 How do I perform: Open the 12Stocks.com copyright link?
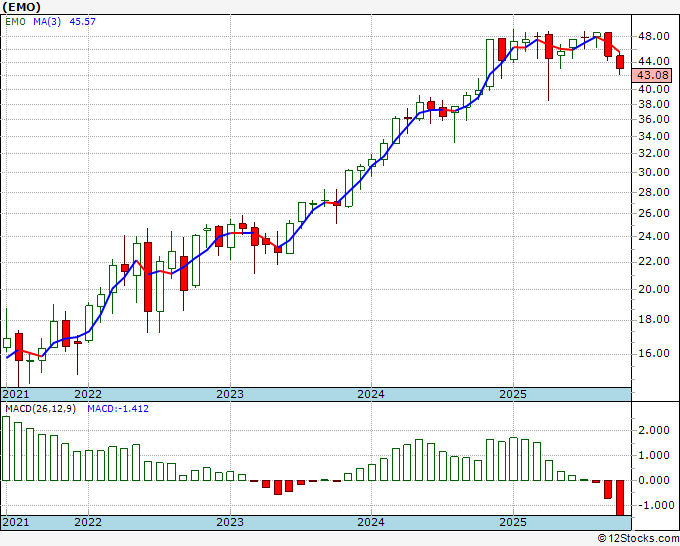tap(638, 538)
